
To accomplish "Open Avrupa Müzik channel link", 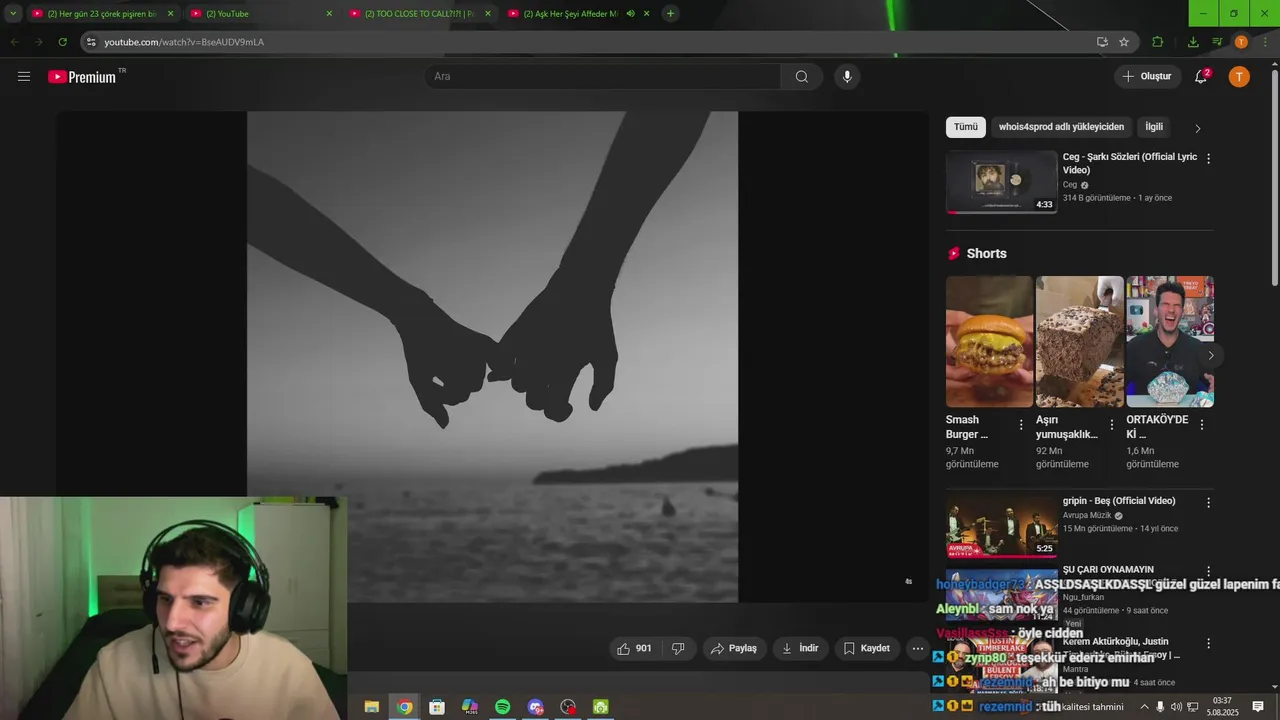I will tap(1087, 515).
